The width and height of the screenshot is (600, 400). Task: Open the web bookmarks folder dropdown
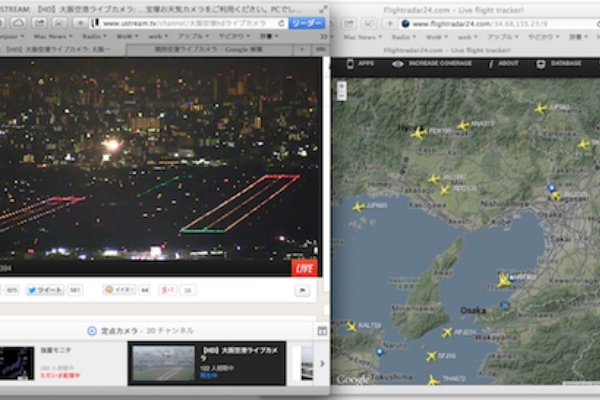click(x=157, y=35)
